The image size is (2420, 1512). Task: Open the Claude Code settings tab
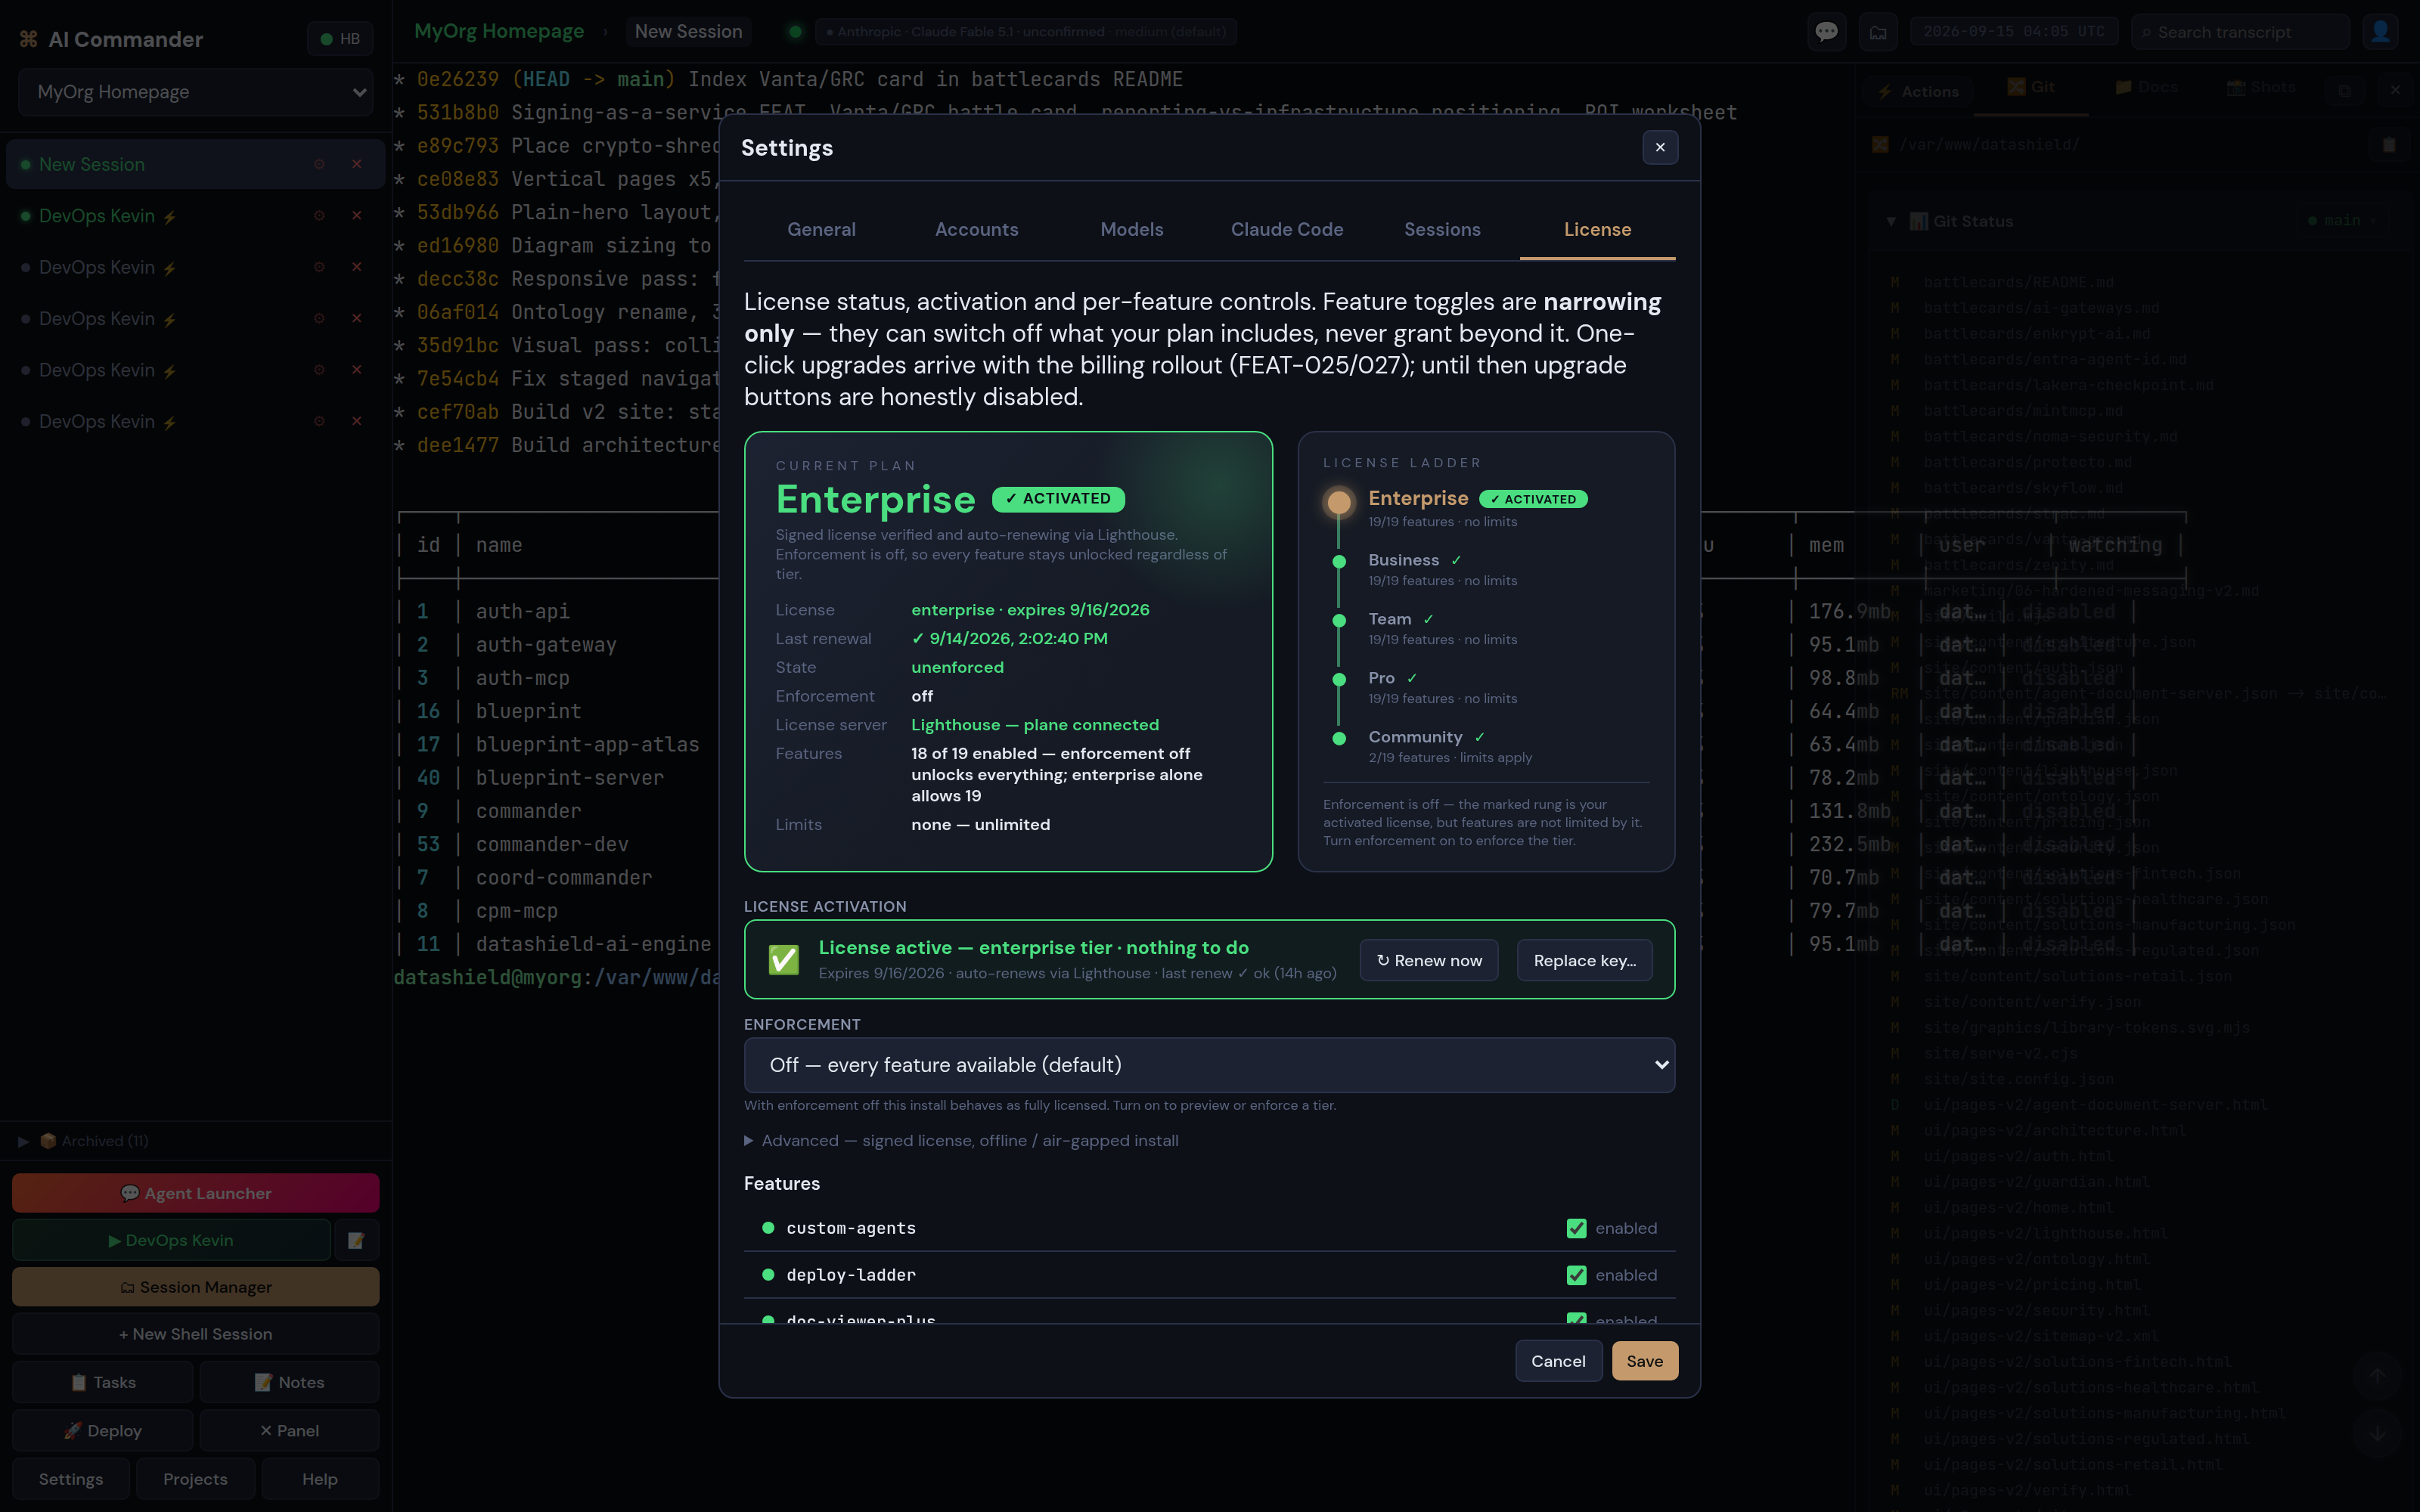pos(1286,230)
